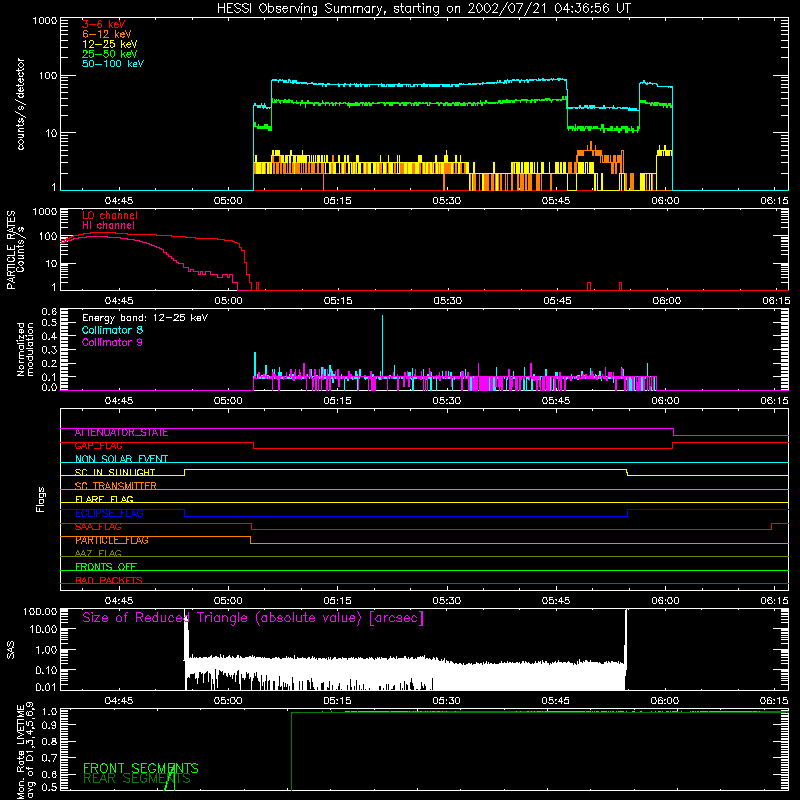Click the FLARE_FLAG label
The width and height of the screenshot is (800, 800).
click(x=104, y=499)
